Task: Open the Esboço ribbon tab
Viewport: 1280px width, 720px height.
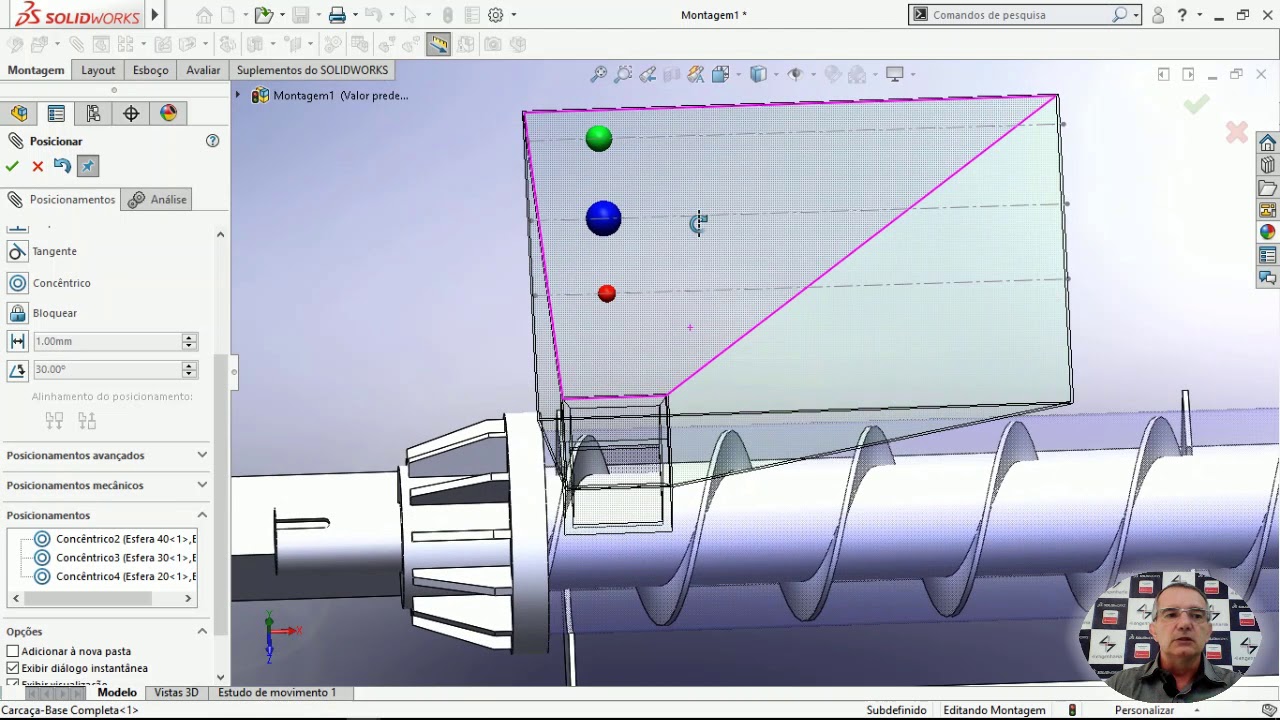Action: click(x=151, y=70)
